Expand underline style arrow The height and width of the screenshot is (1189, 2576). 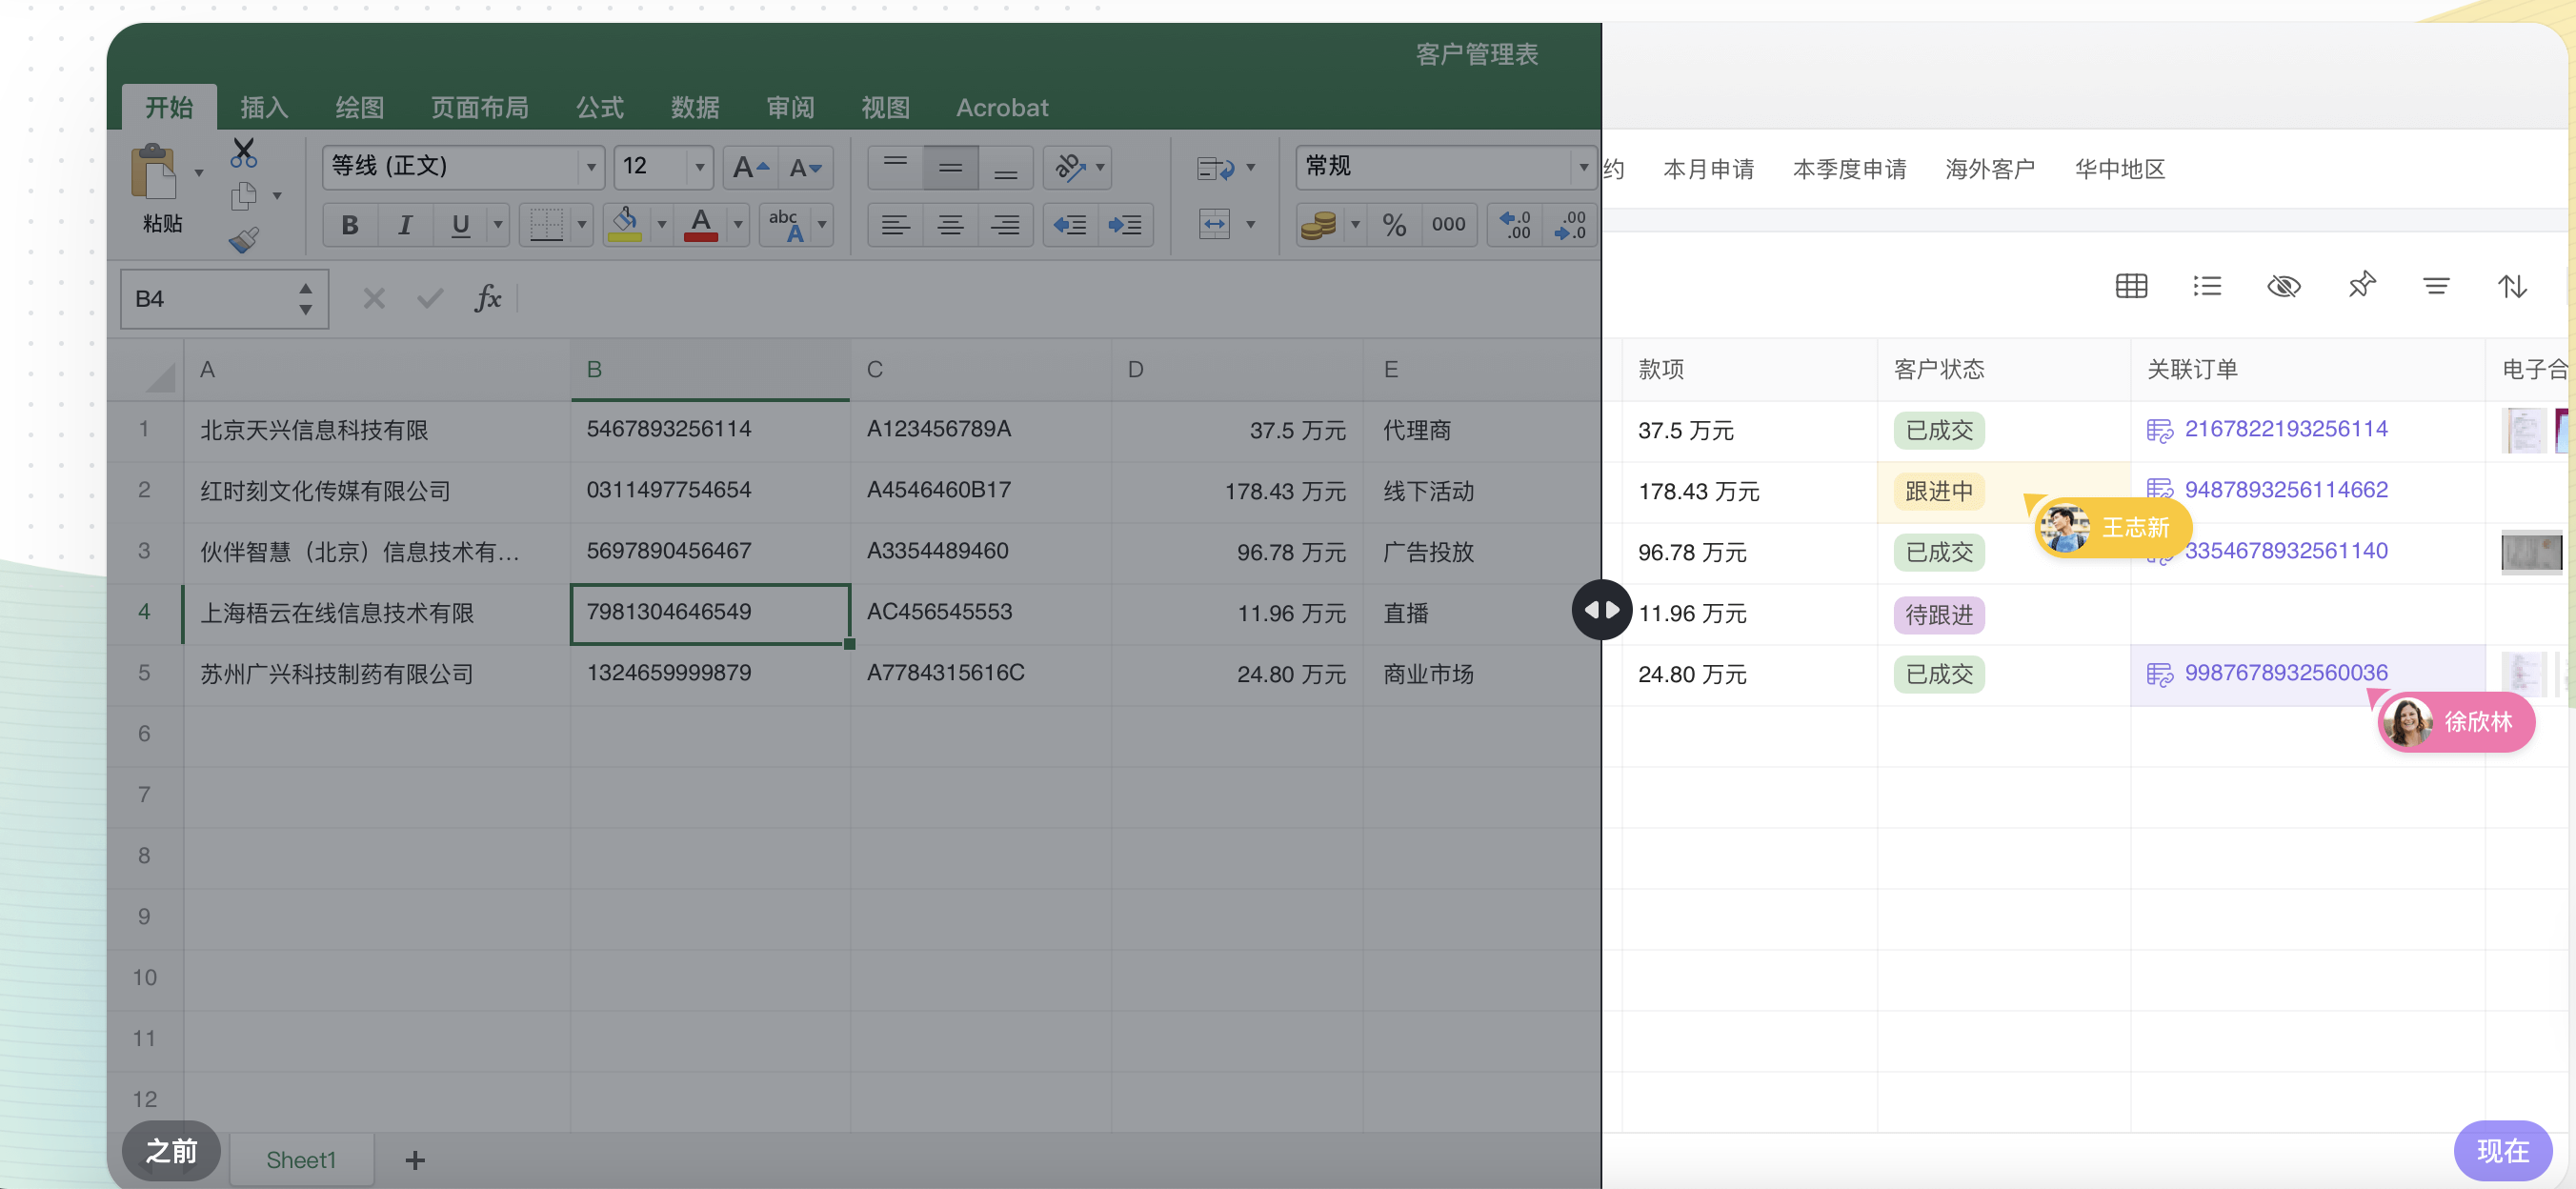pyautogui.click(x=497, y=225)
